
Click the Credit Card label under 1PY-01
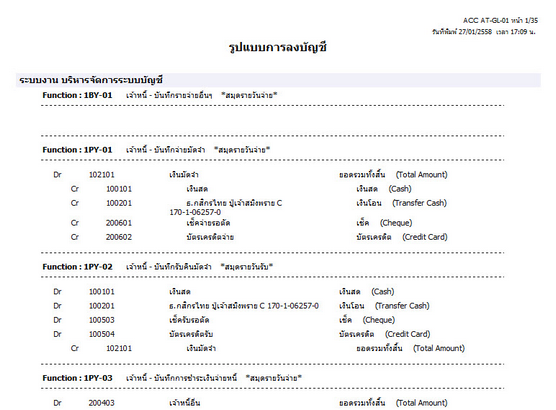pyautogui.click(x=425, y=237)
